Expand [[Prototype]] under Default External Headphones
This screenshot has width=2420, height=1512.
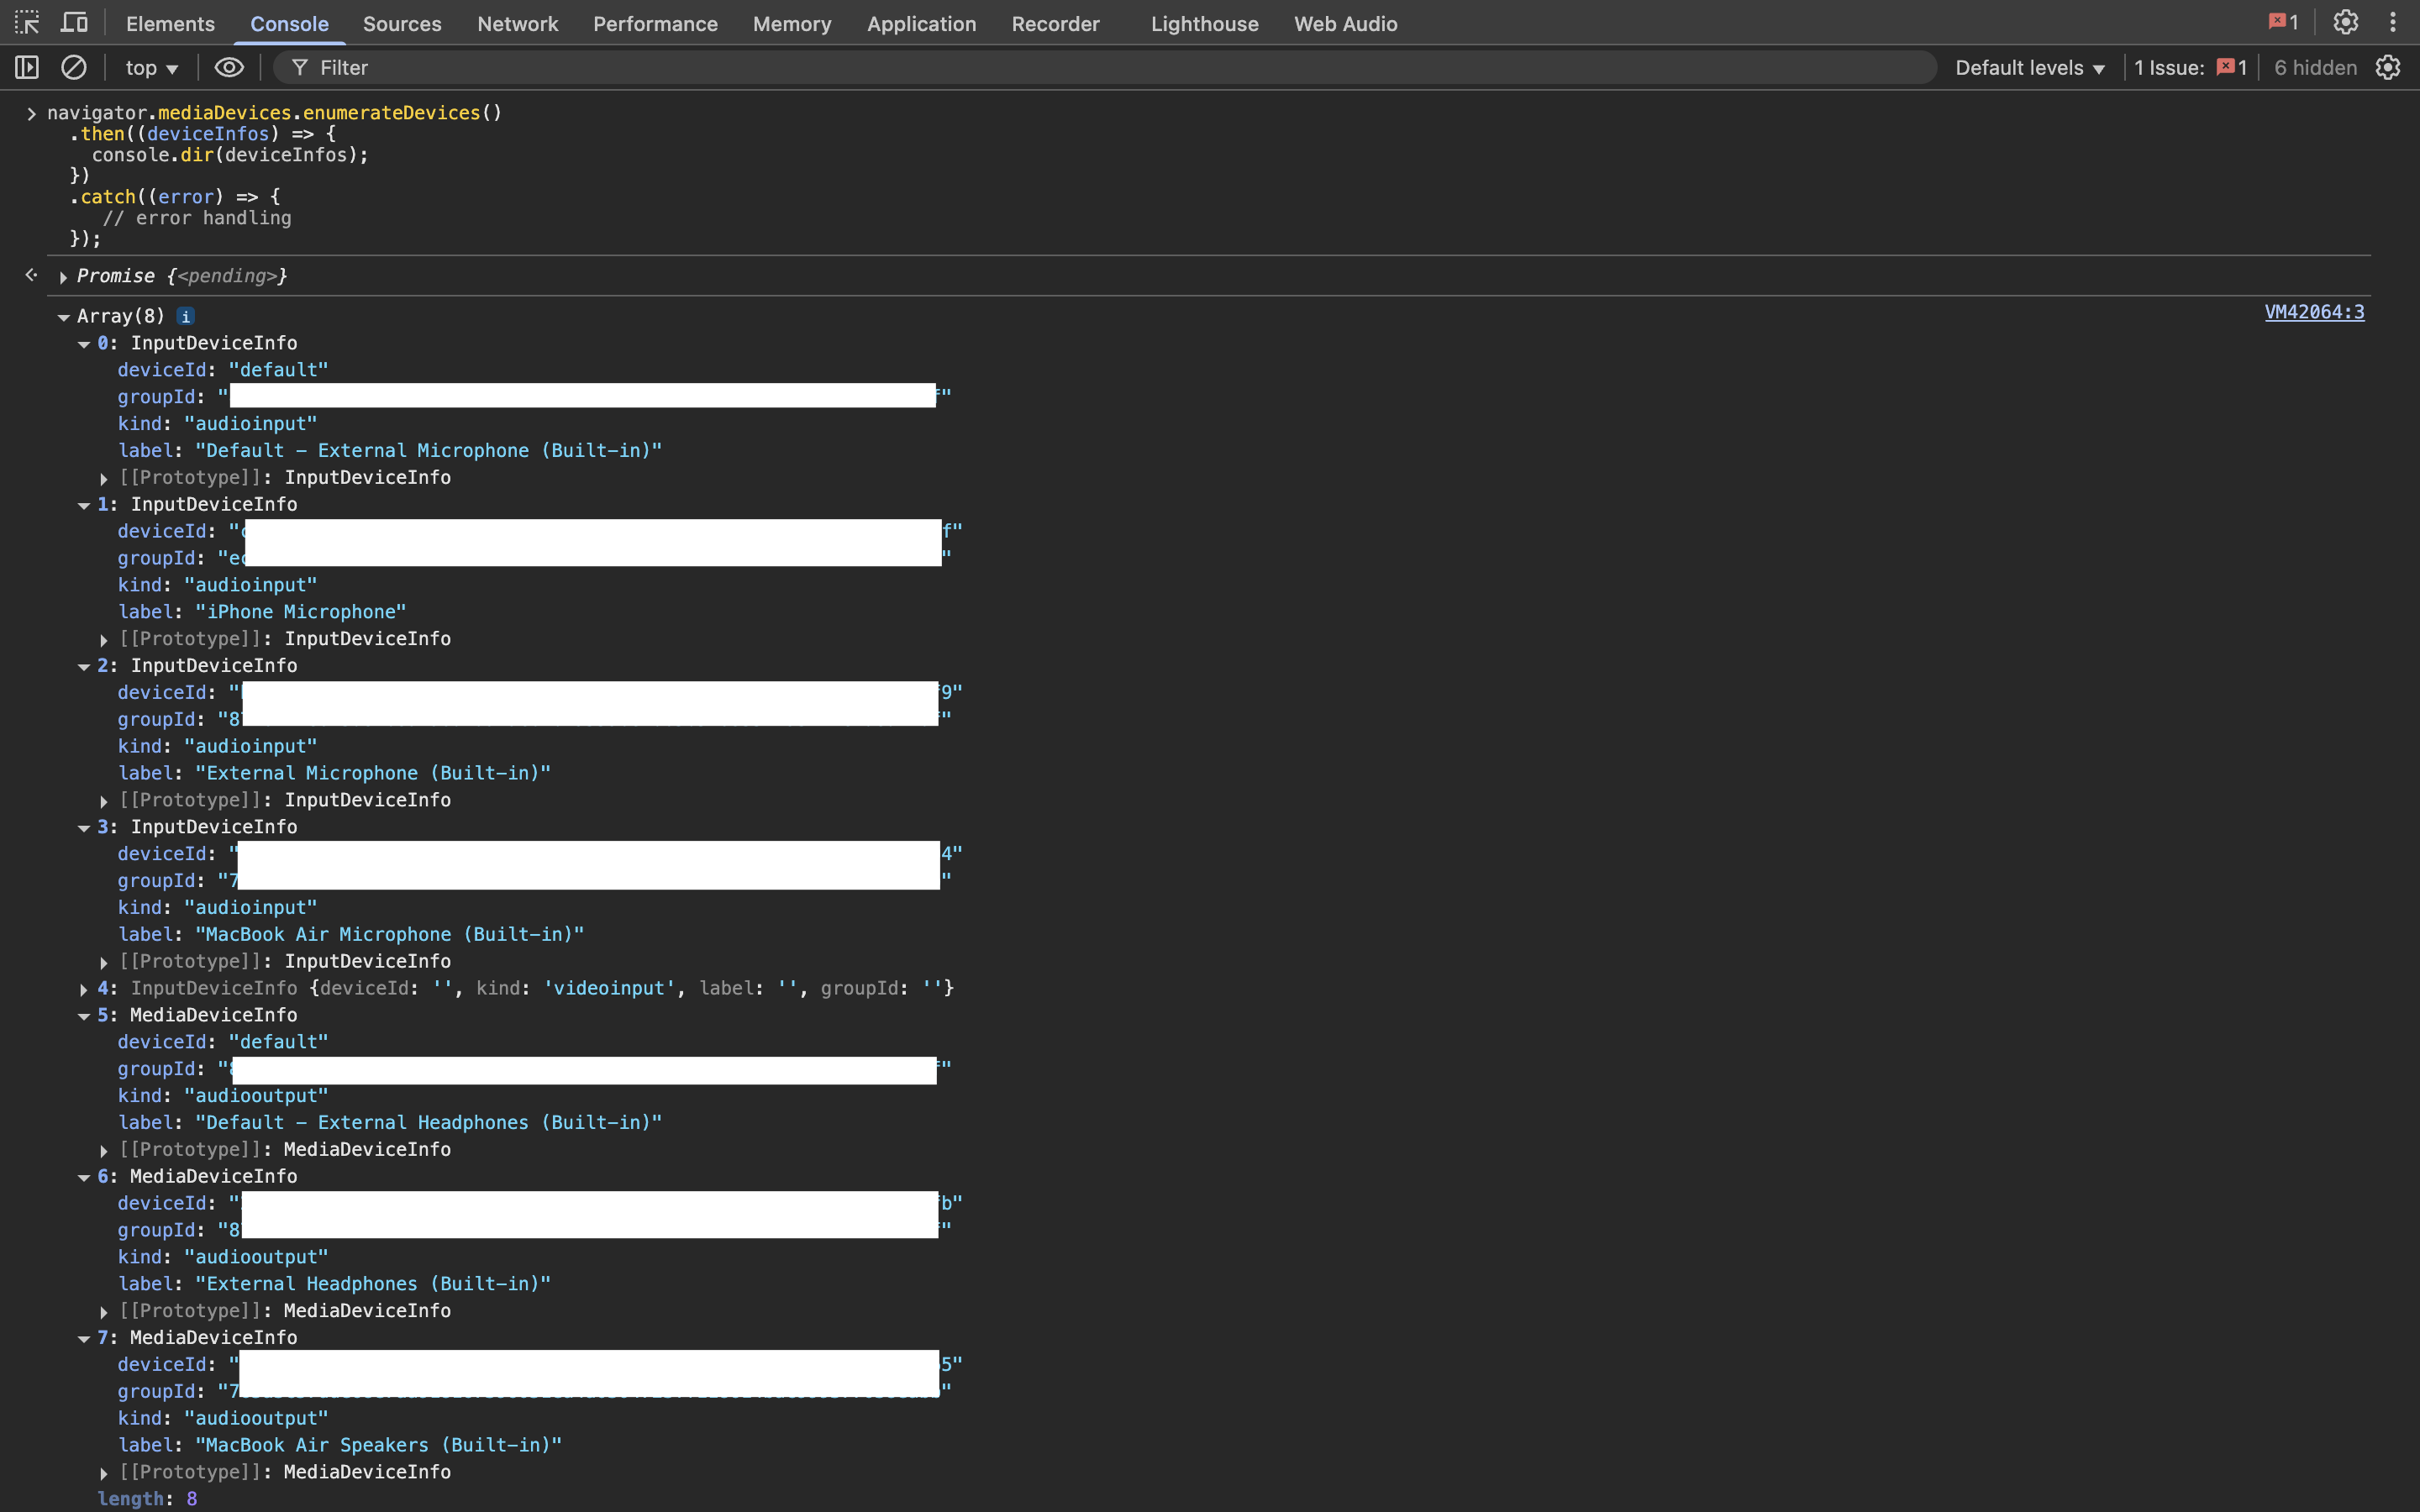[x=104, y=1151]
